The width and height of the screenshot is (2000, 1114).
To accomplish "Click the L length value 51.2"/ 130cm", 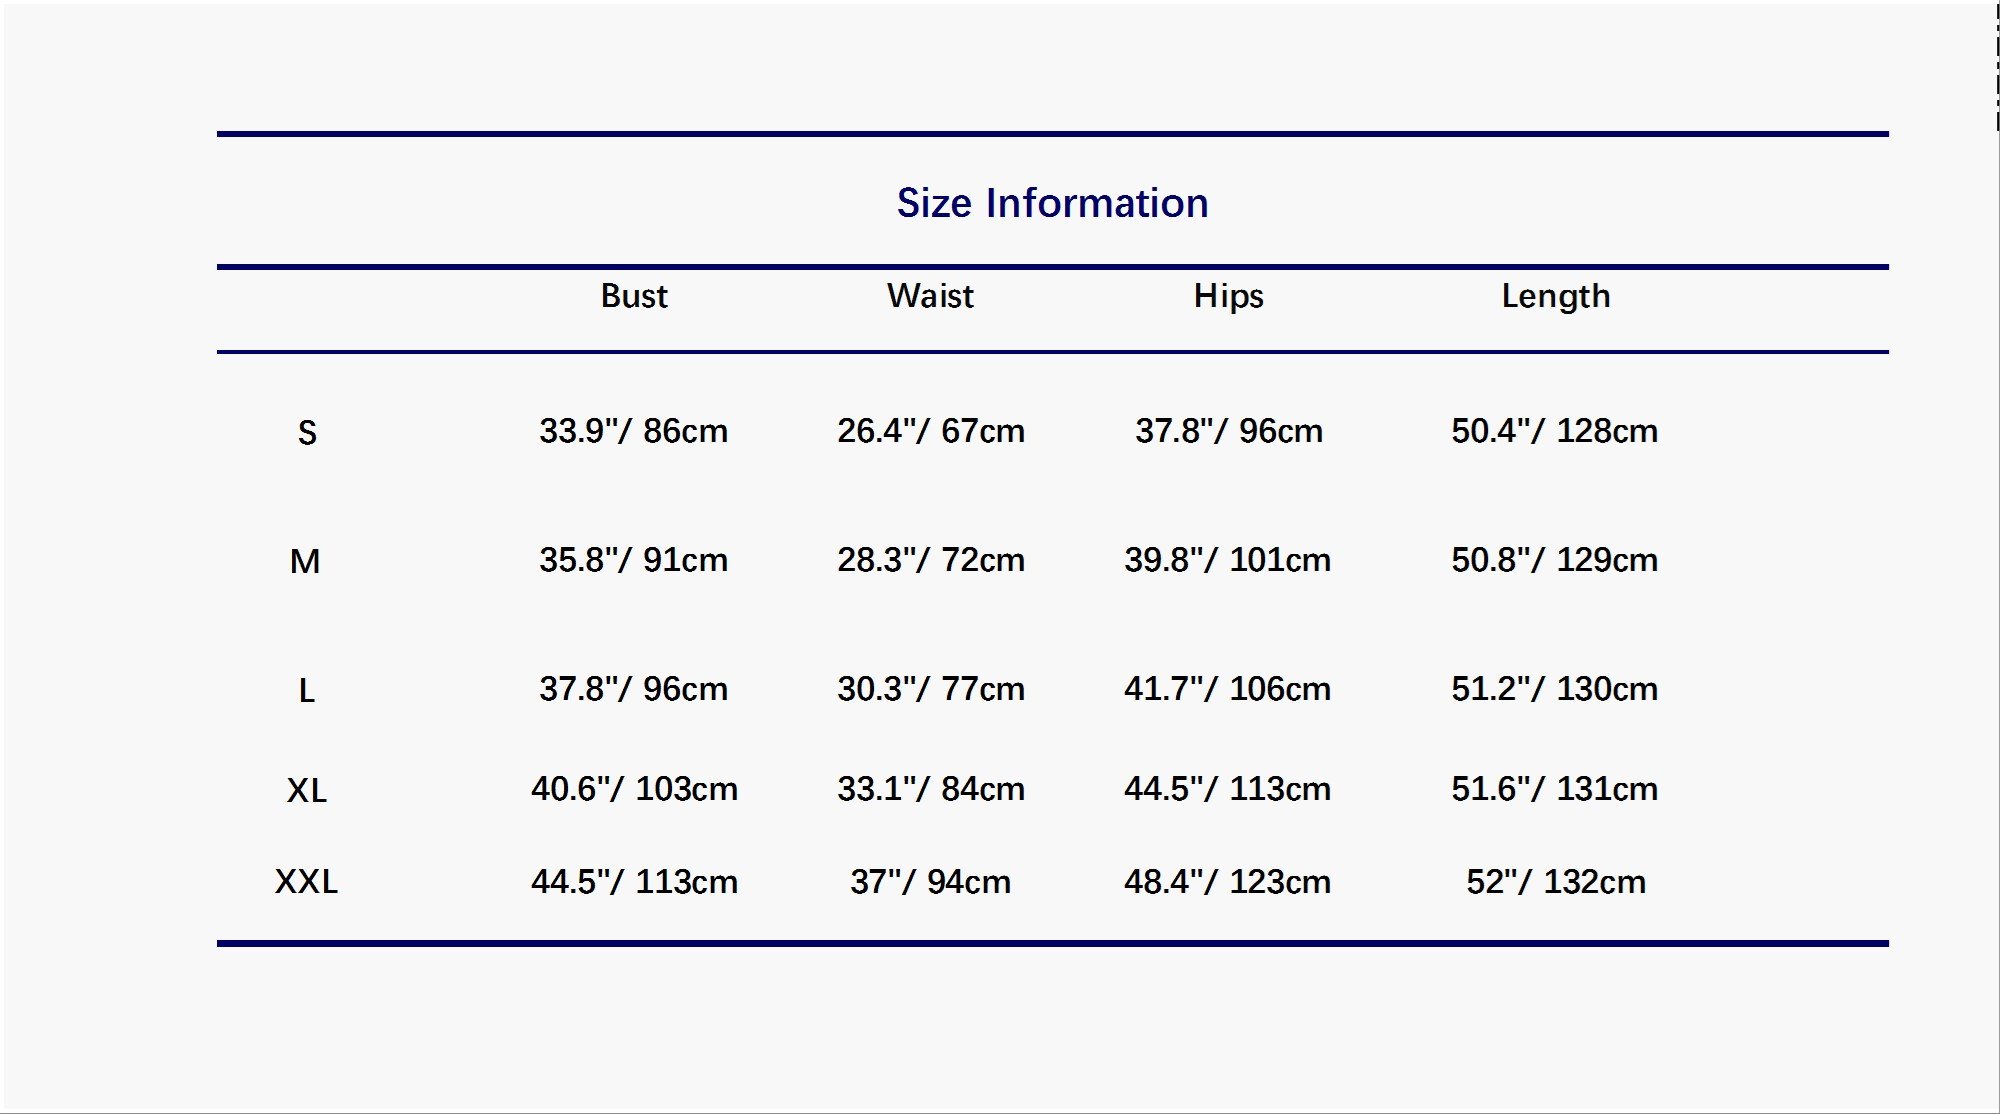I will [x=1554, y=689].
